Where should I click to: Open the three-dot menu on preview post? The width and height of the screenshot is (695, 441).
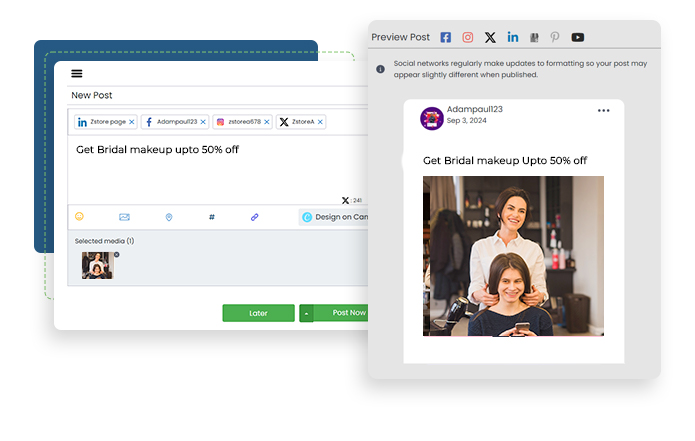pyautogui.click(x=603, y=110)
